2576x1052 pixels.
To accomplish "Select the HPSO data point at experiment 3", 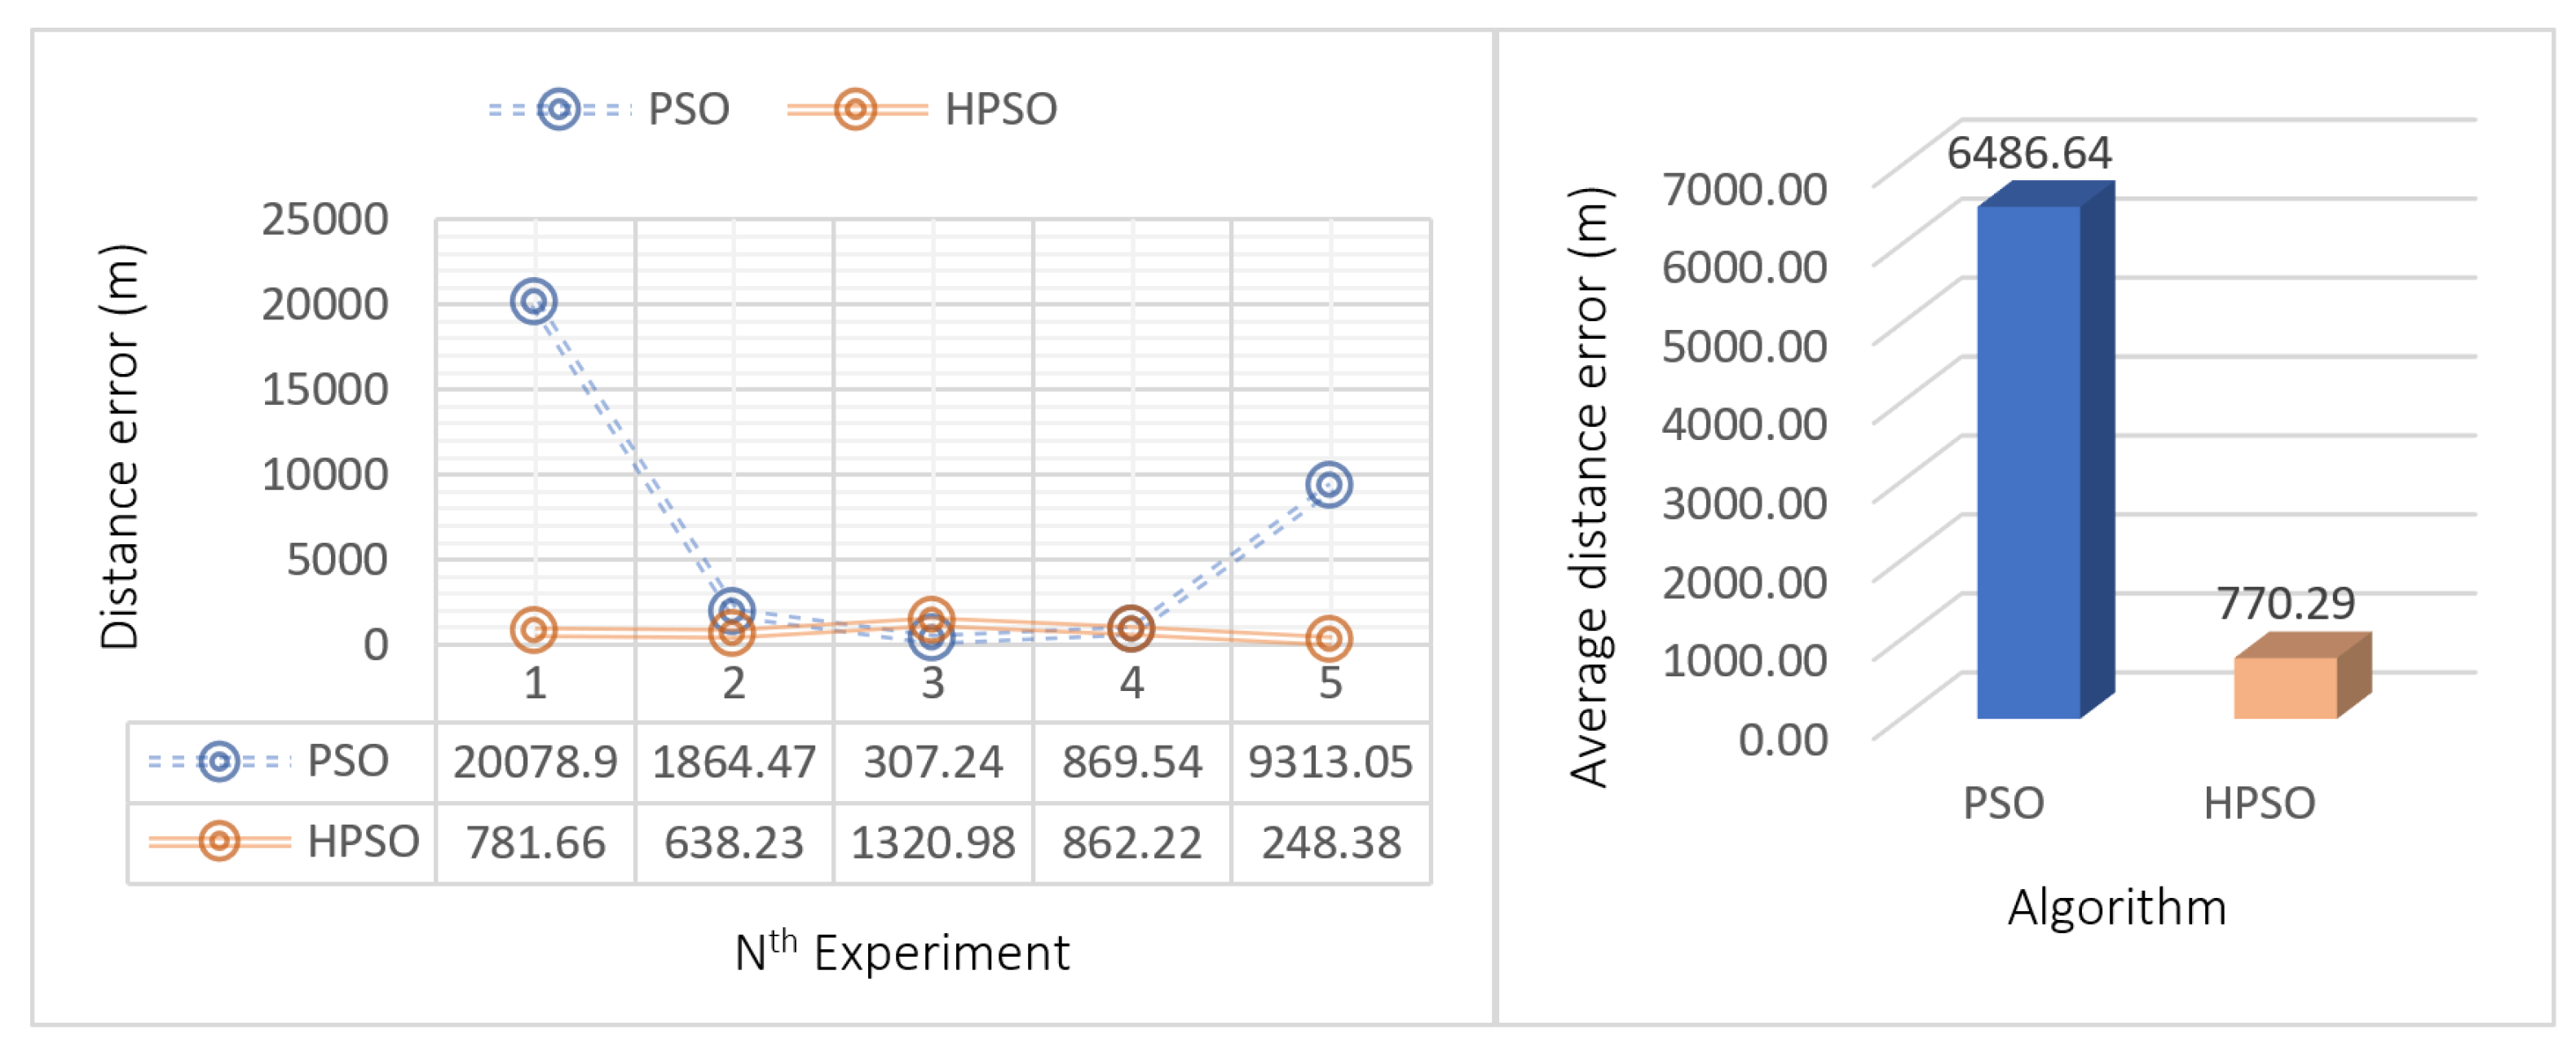I will [931, 620].
